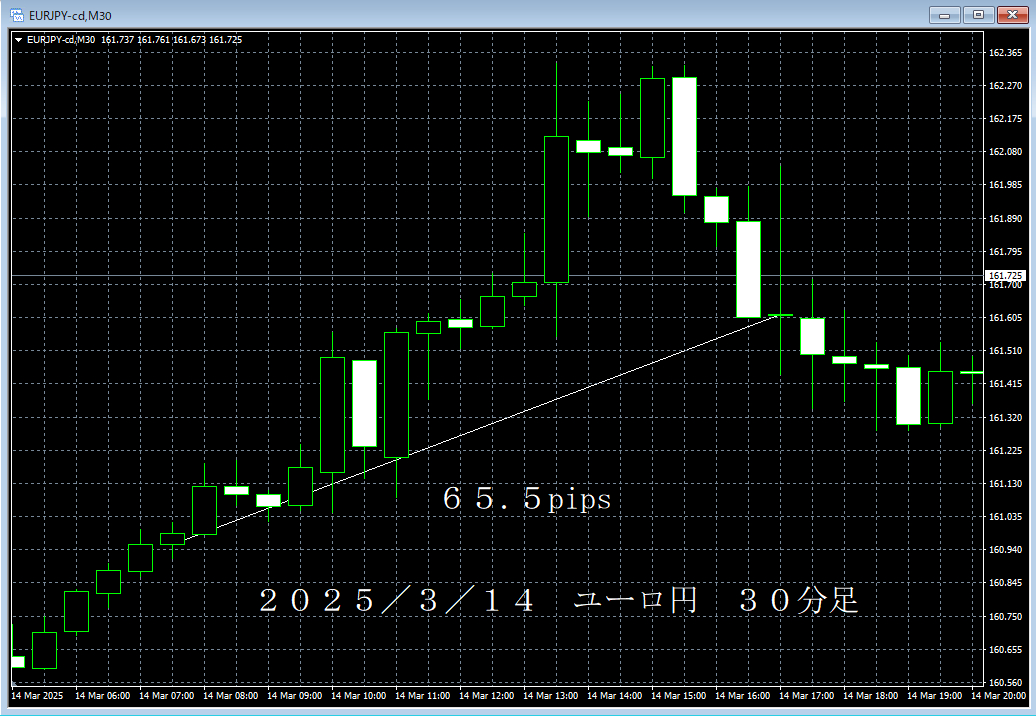
Task: Minimize the EURJPY-cd chart window
Action: 944,15
